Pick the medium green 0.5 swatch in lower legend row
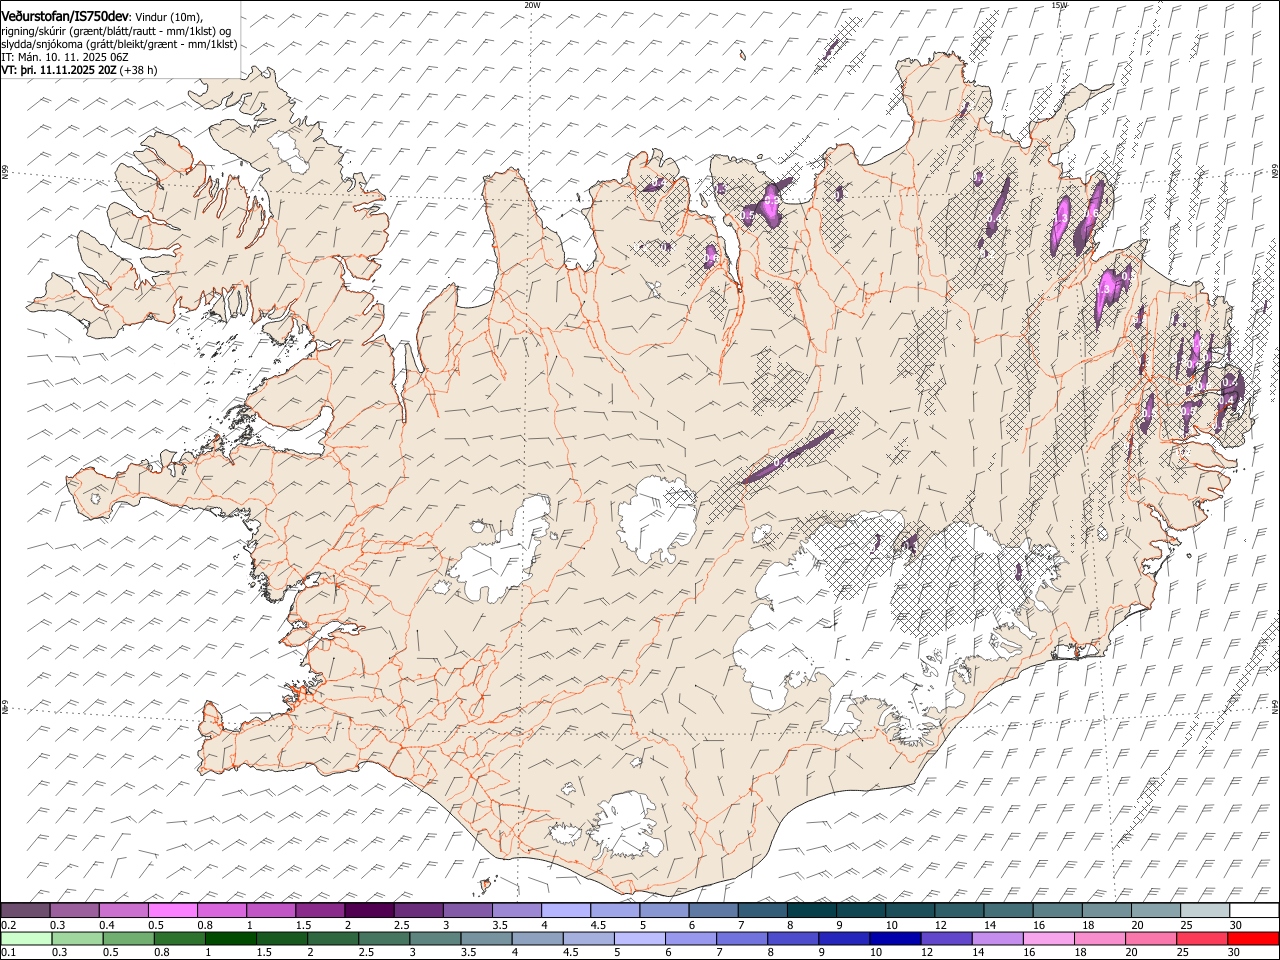The image size is (1280, 960). click(x=128, y=938)
